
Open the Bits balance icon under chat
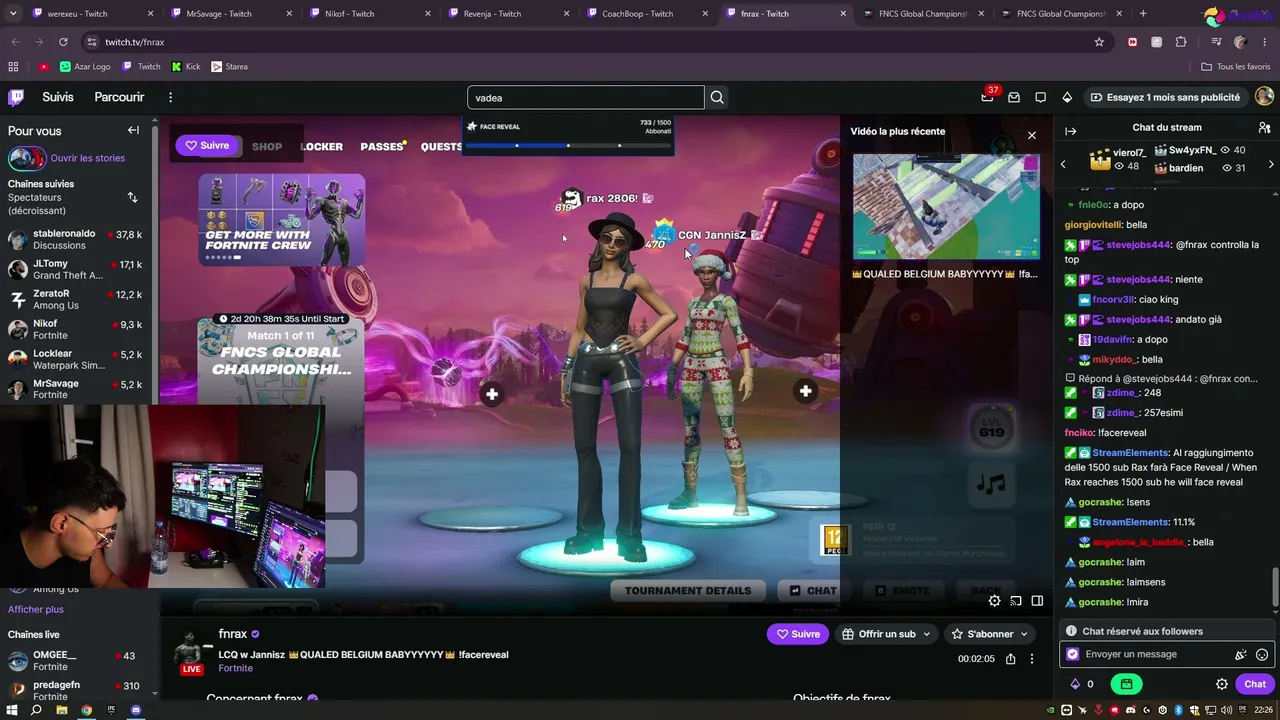pyautogui.click(x=1075, y=684)
